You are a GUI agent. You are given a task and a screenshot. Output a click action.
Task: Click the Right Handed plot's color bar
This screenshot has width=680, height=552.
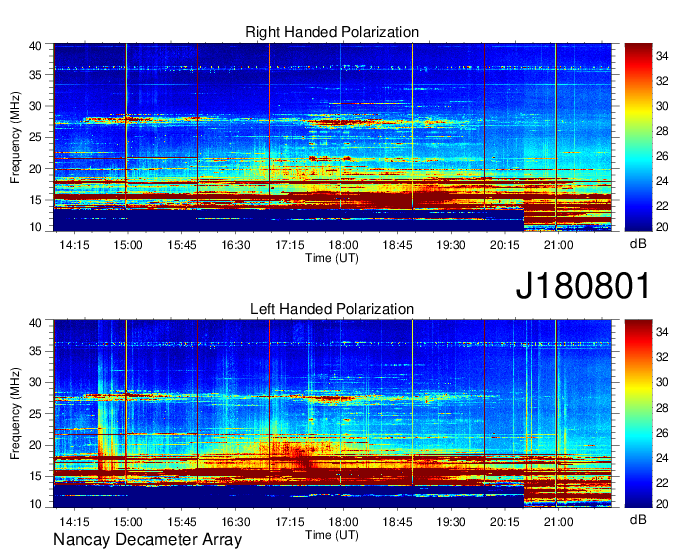pos(638,137)
